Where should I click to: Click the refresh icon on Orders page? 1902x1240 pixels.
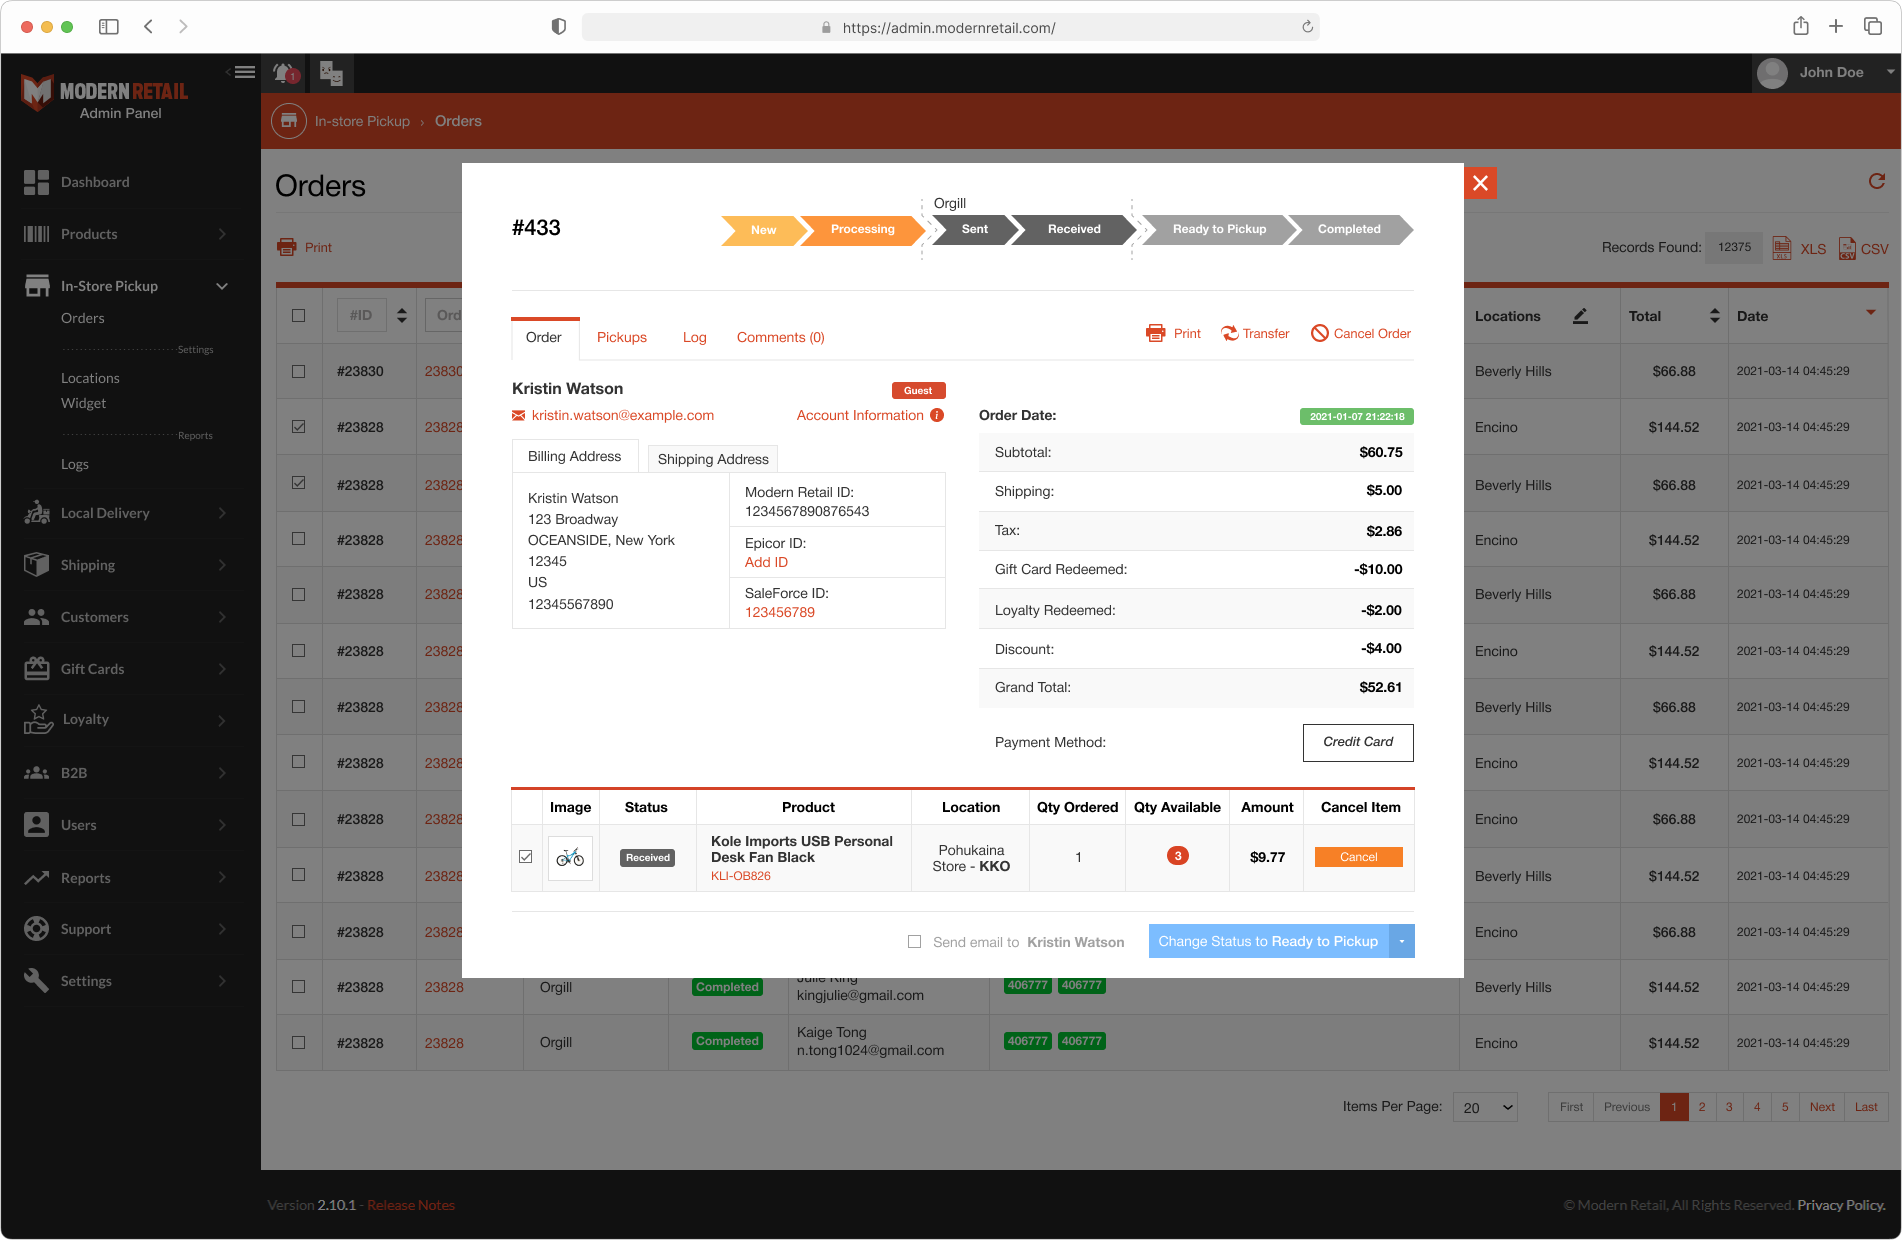1876,182
